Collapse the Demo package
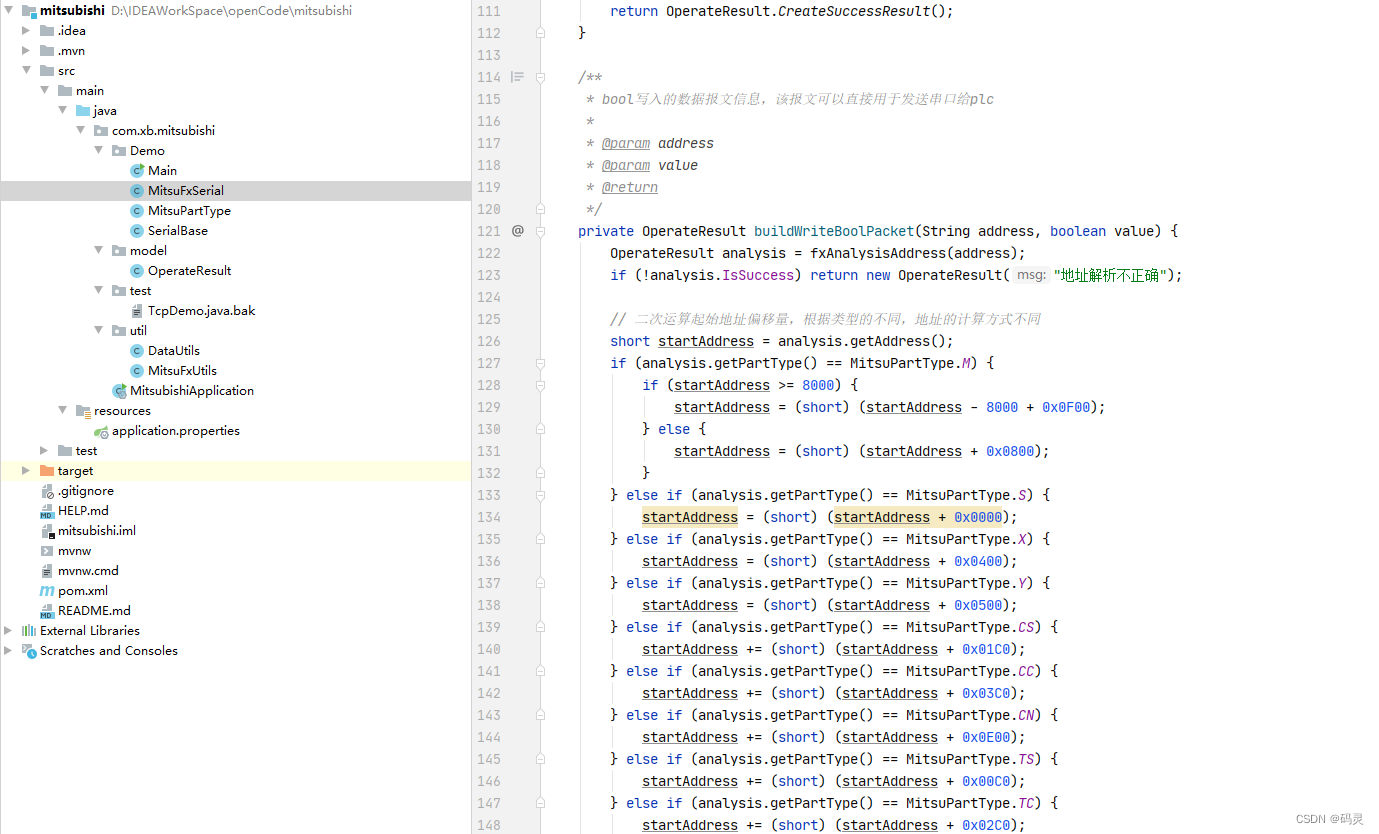Viewport: 1379px width, 834px height. point(99,151)
